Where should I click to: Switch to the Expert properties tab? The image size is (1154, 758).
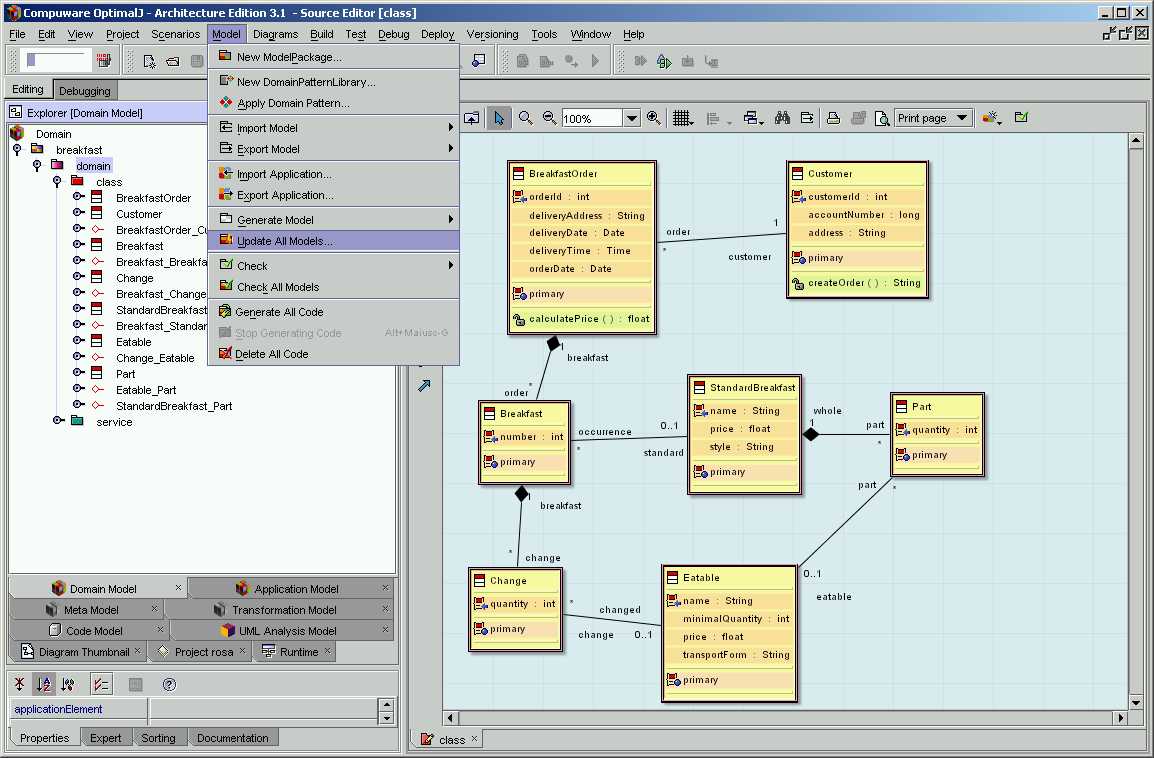[105, 737]
